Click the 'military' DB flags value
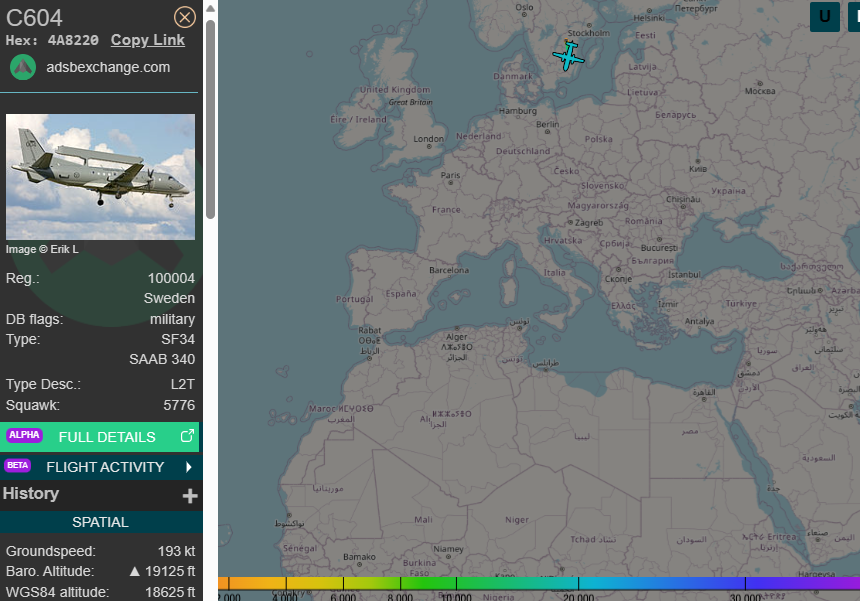860x601 pixels. (x=172, y=319)
